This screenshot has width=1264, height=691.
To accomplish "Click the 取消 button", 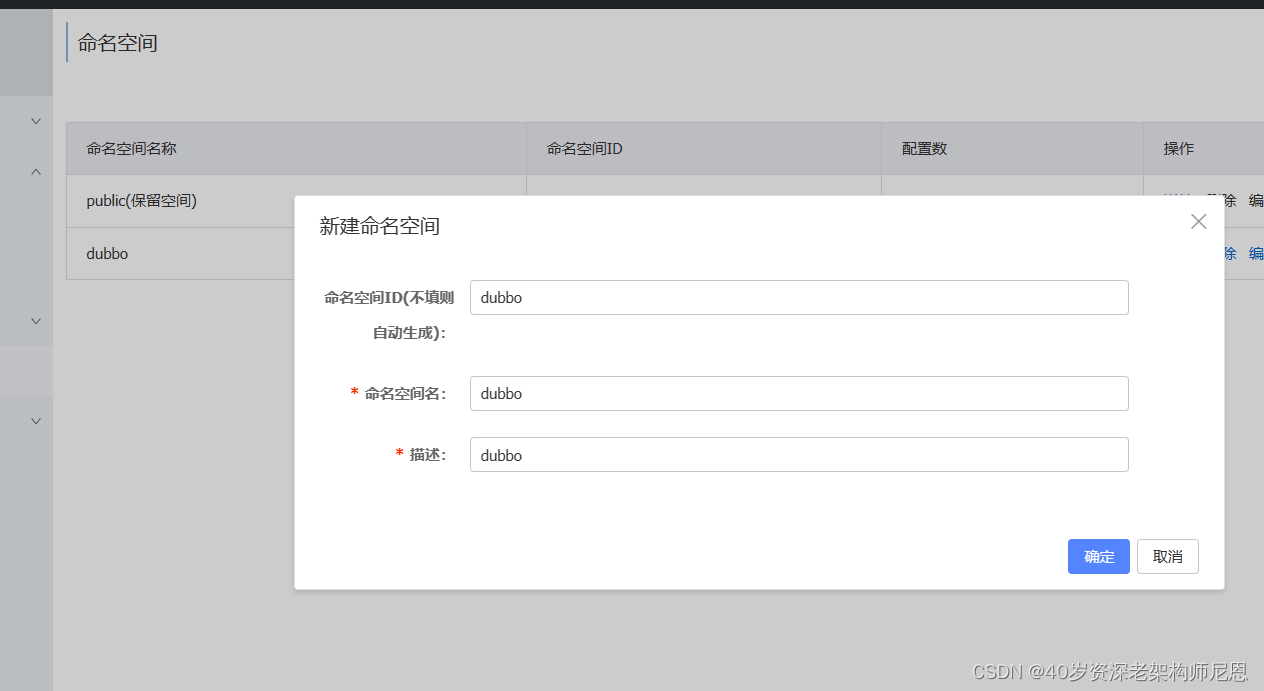I will 1168,557.
